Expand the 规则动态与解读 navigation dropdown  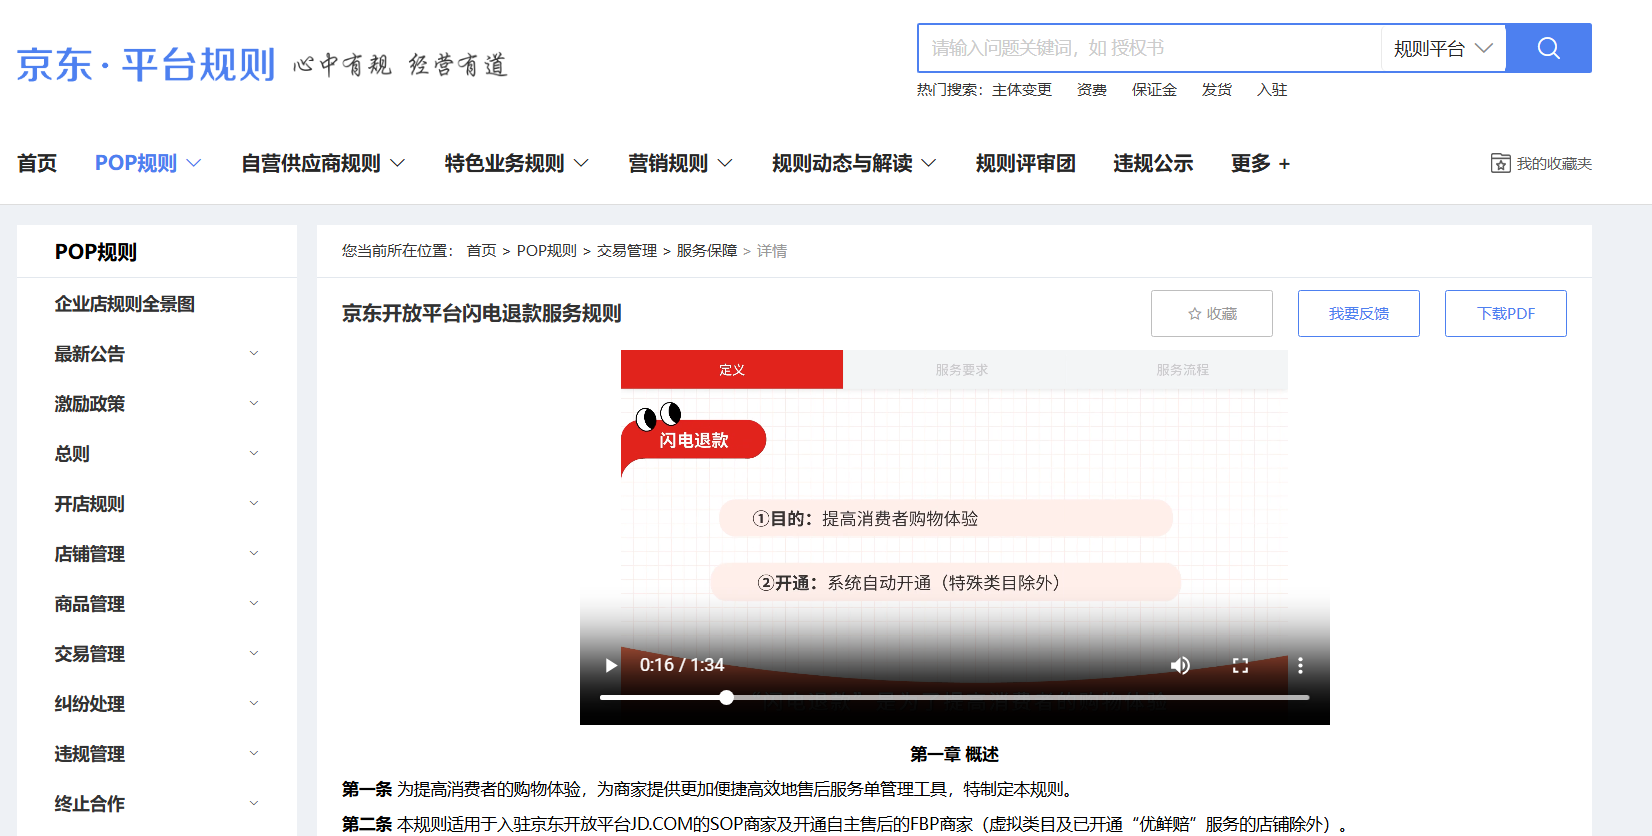pyautogui.click(x=854, y=163)
